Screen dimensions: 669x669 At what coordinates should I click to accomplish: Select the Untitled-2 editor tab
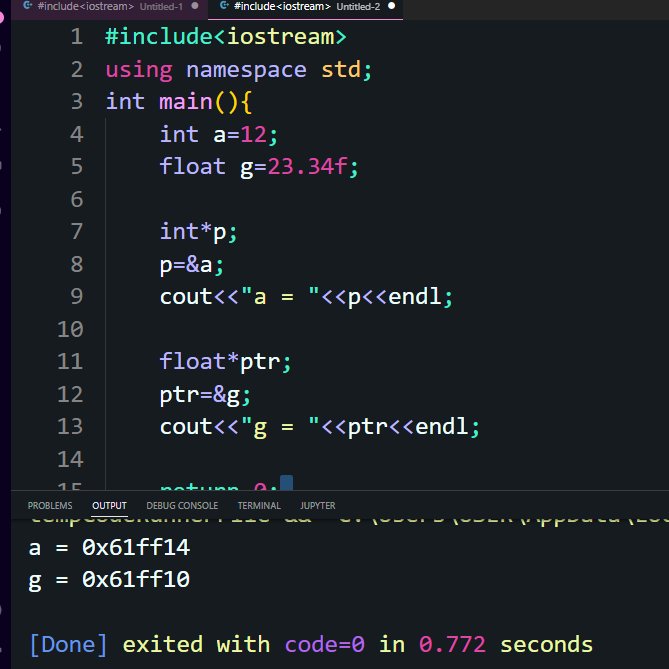305,6
